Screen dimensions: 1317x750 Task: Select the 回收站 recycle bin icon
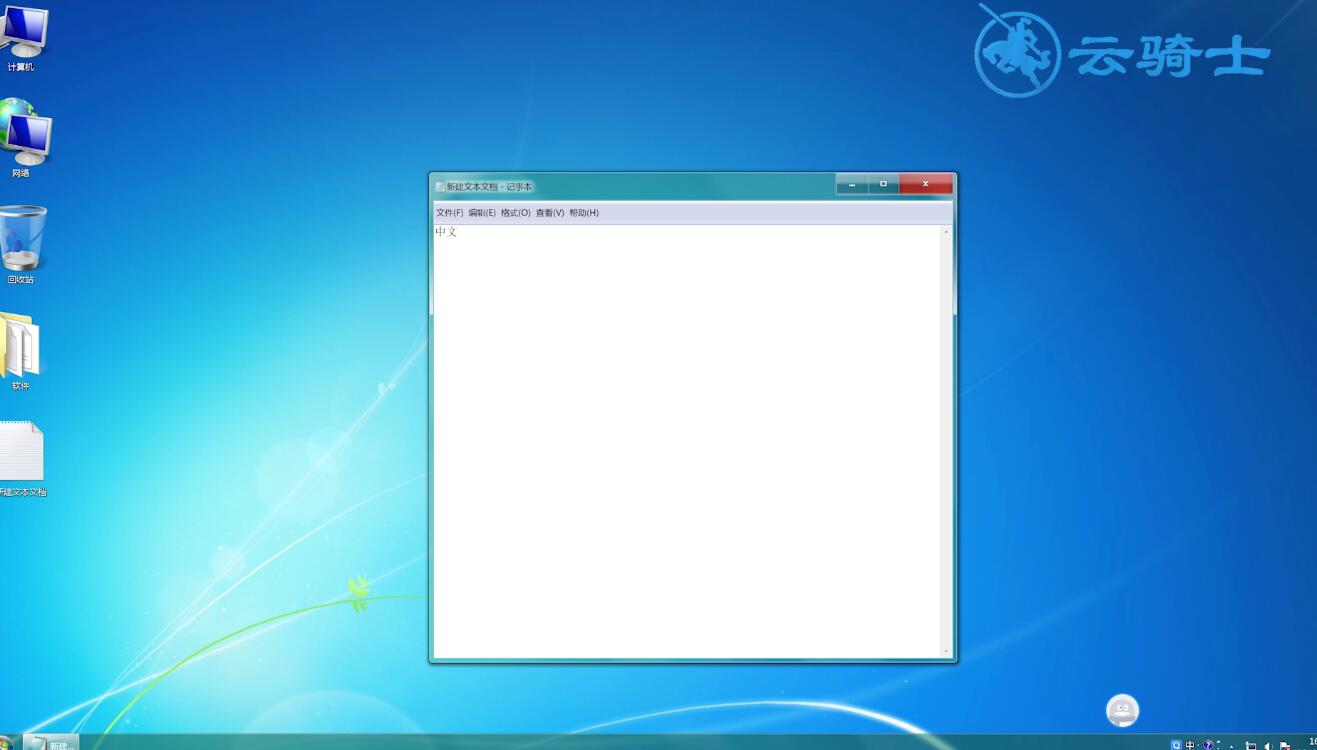(22, 245)
